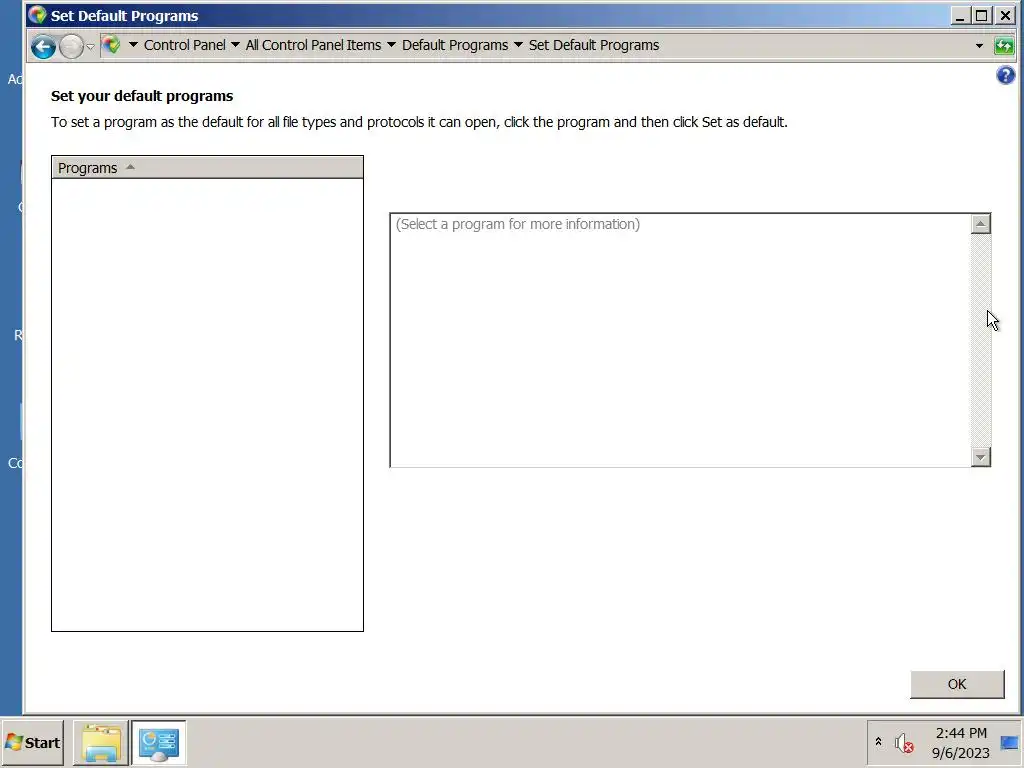Select the Control Panel taskbar button
Viewport: 1024px width, 768px height.
pos(159,743)
